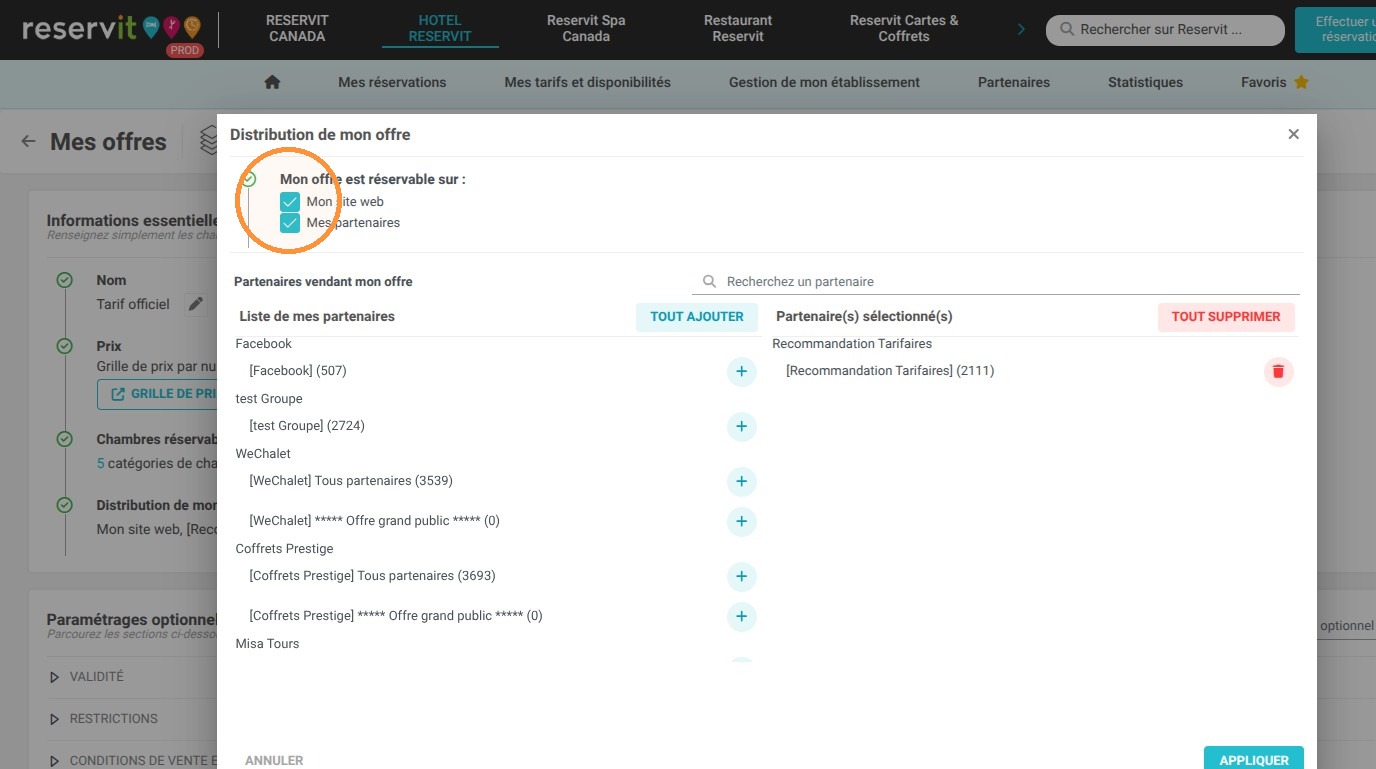Click green check icon beside Nom
Screen dimensions: 1376x769
(65, 281)
